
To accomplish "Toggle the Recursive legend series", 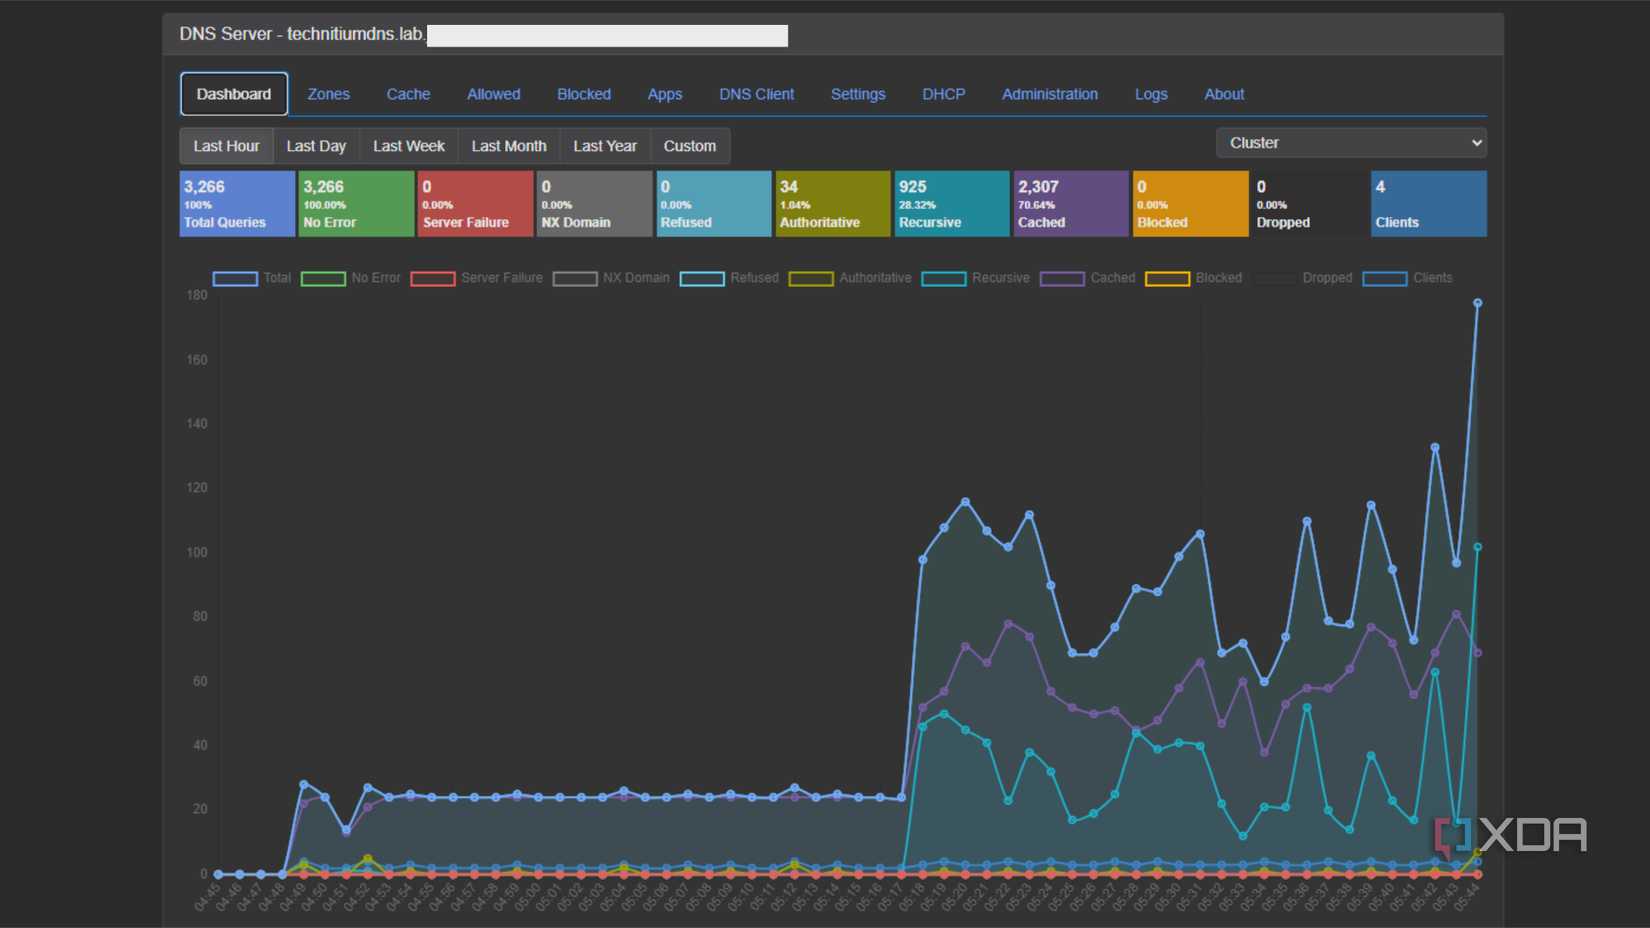I will pyautogui.click(x=976, y=278).
